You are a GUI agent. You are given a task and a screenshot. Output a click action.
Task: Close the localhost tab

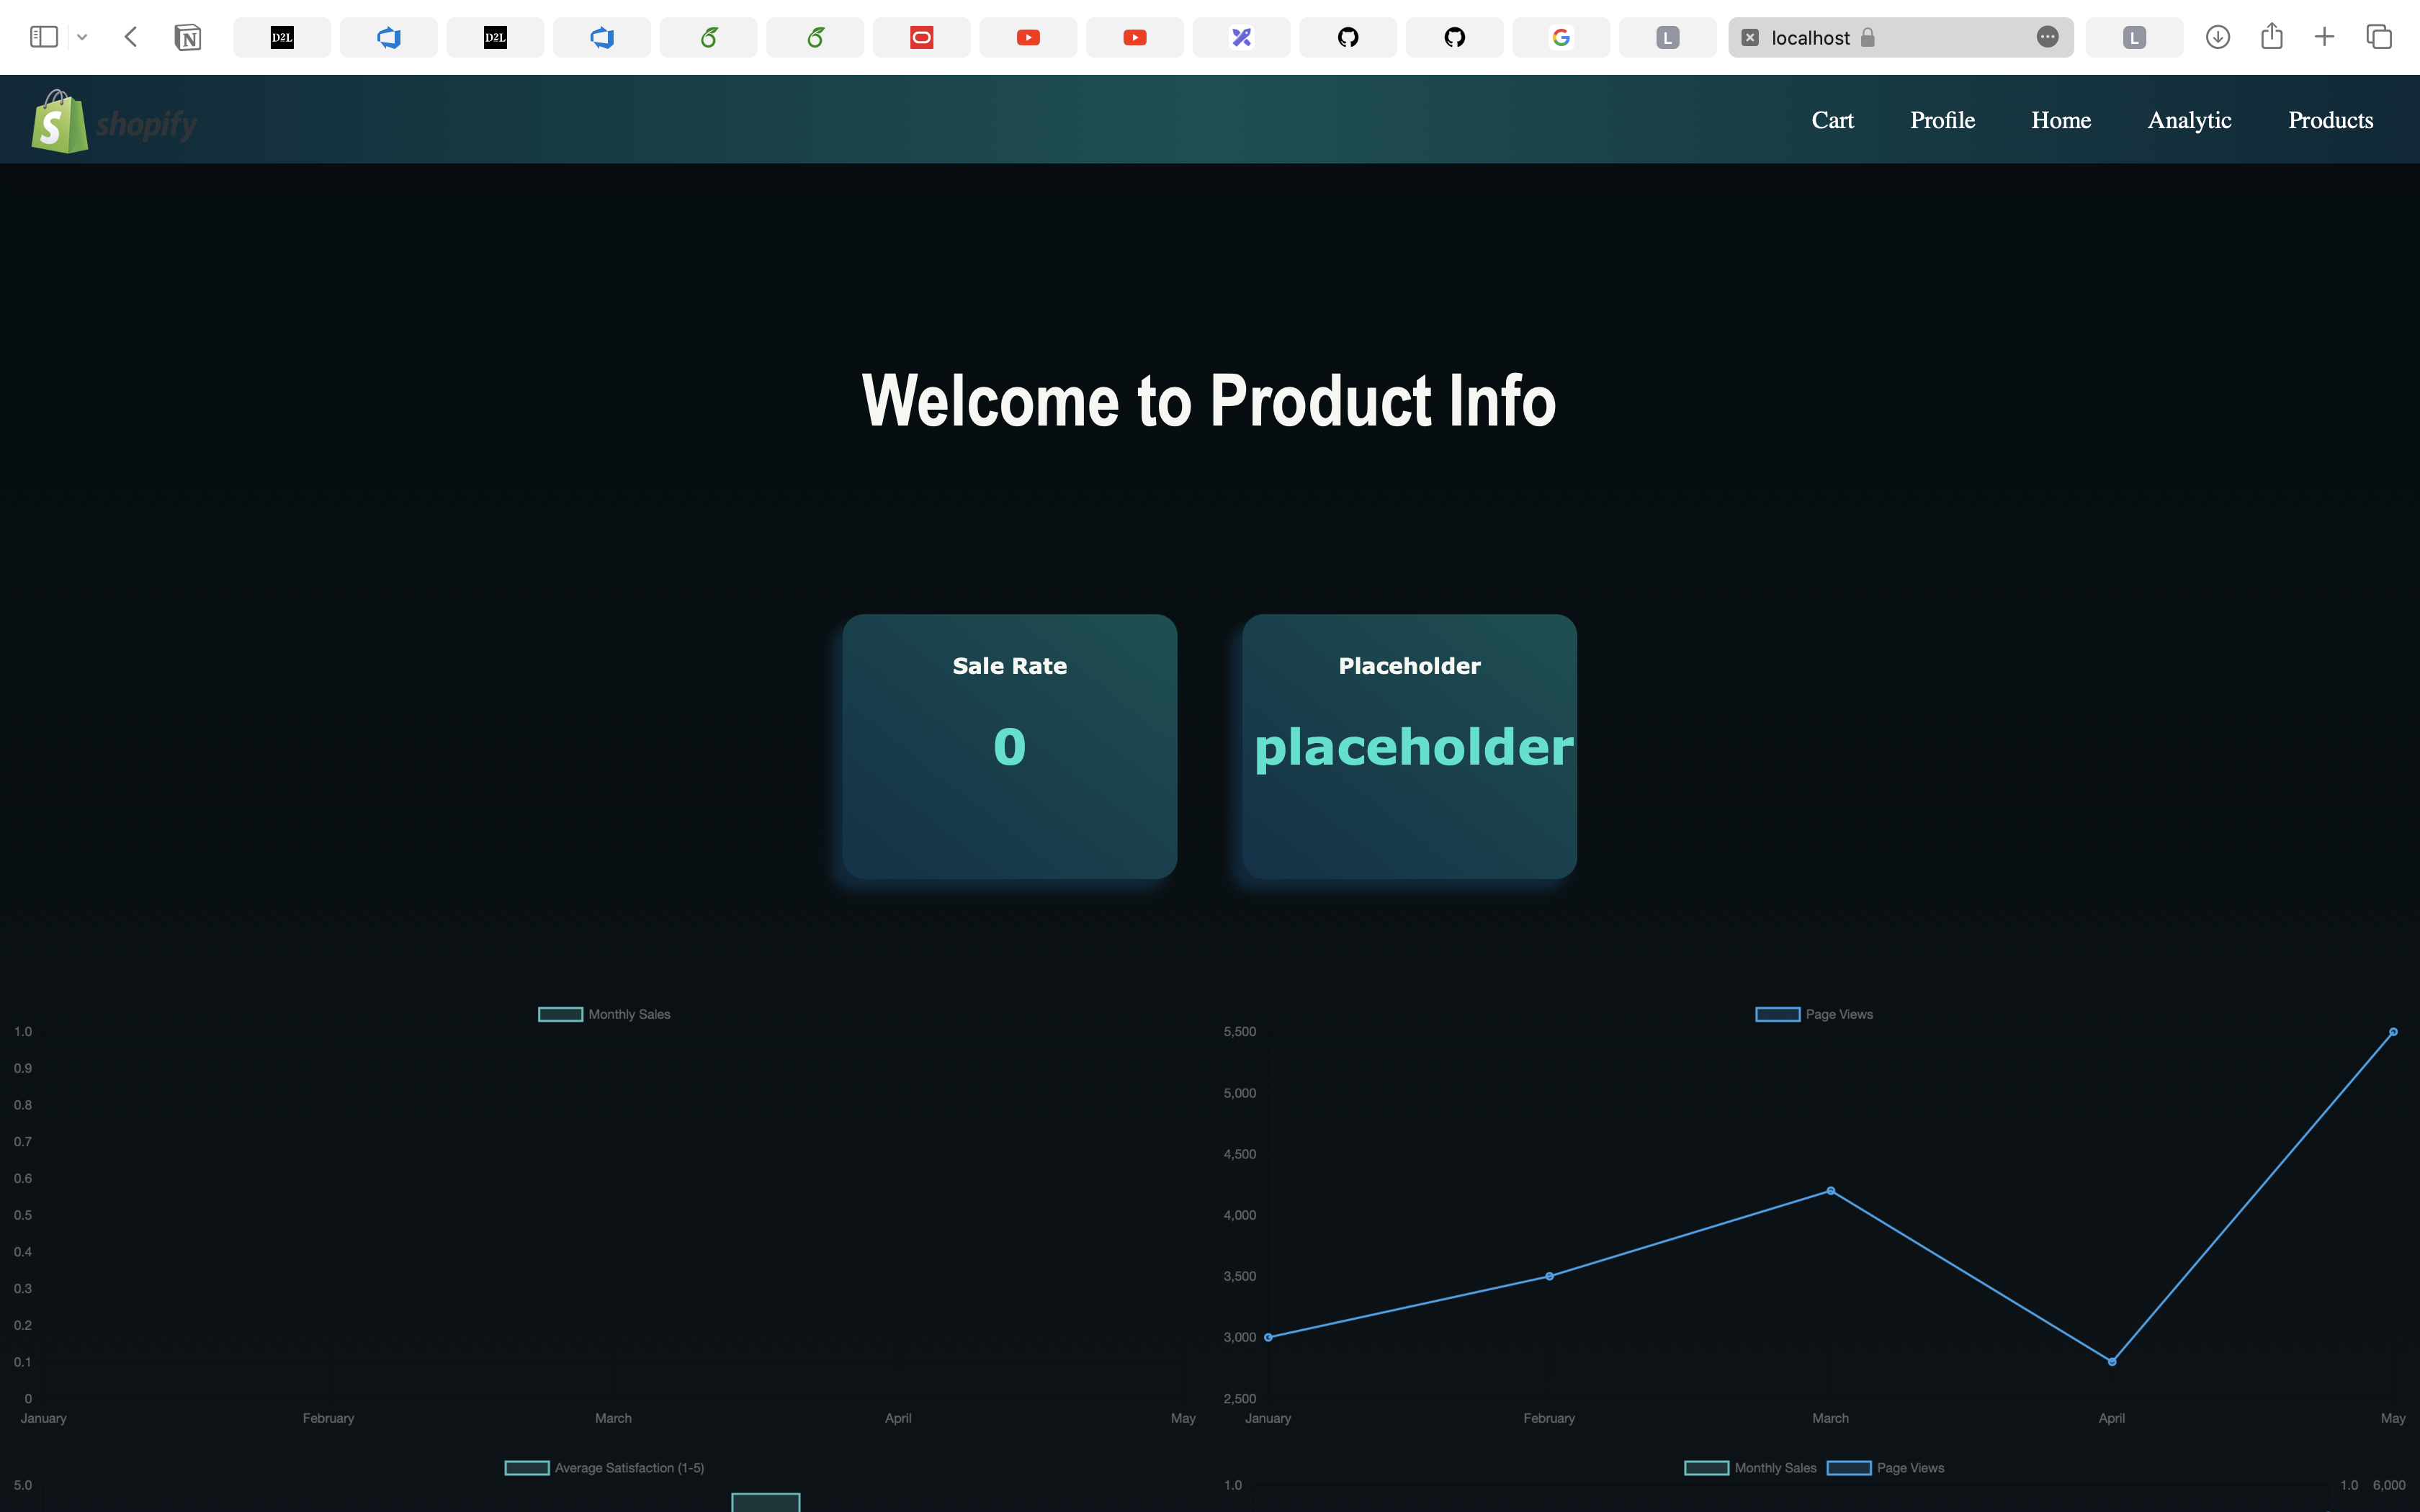coord(1750,37)
